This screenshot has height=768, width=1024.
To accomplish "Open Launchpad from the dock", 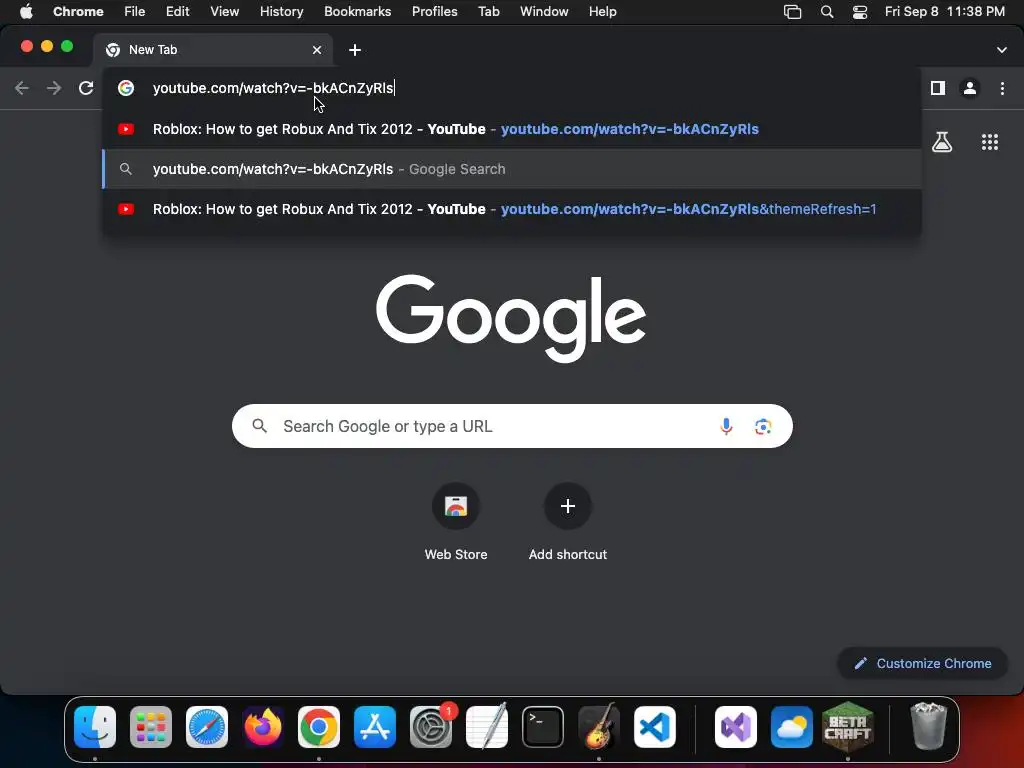I will 151,727.
